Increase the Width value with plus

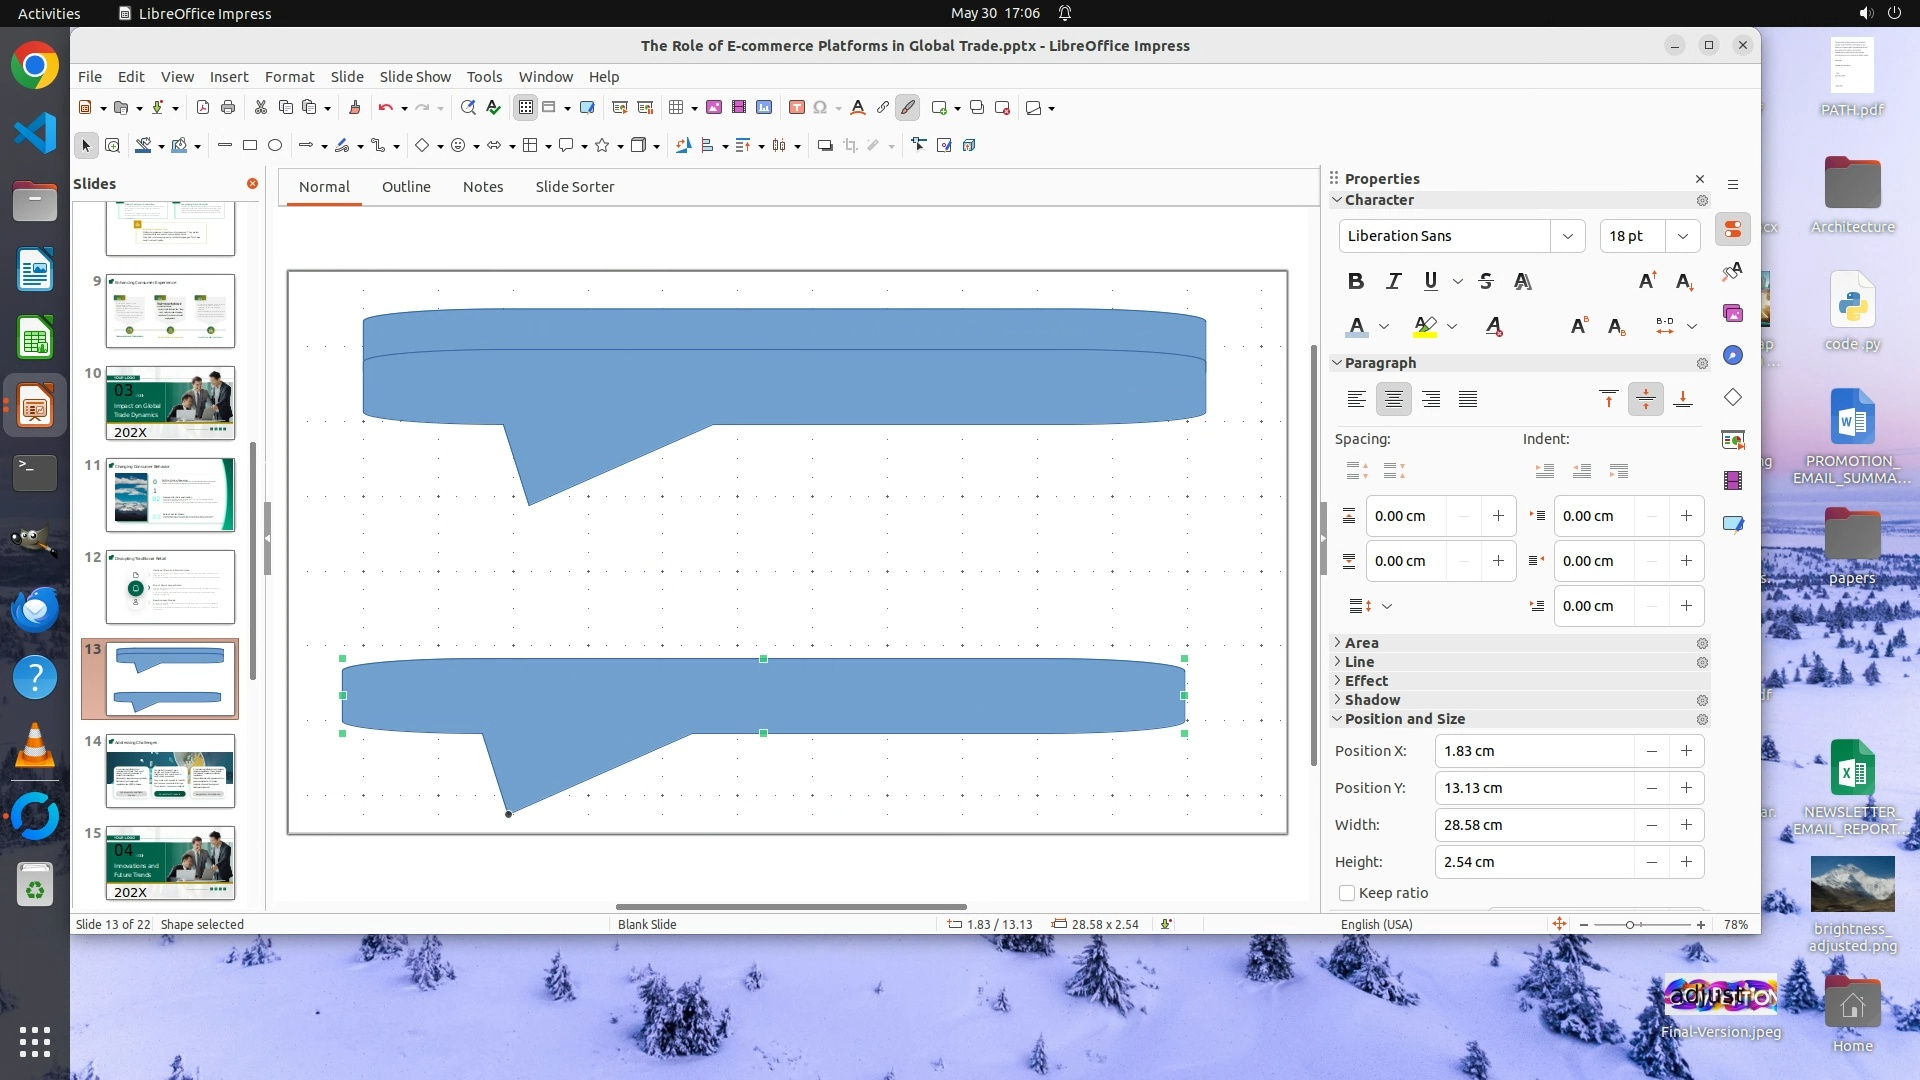pyautogui.click(x=1686, y=825)
